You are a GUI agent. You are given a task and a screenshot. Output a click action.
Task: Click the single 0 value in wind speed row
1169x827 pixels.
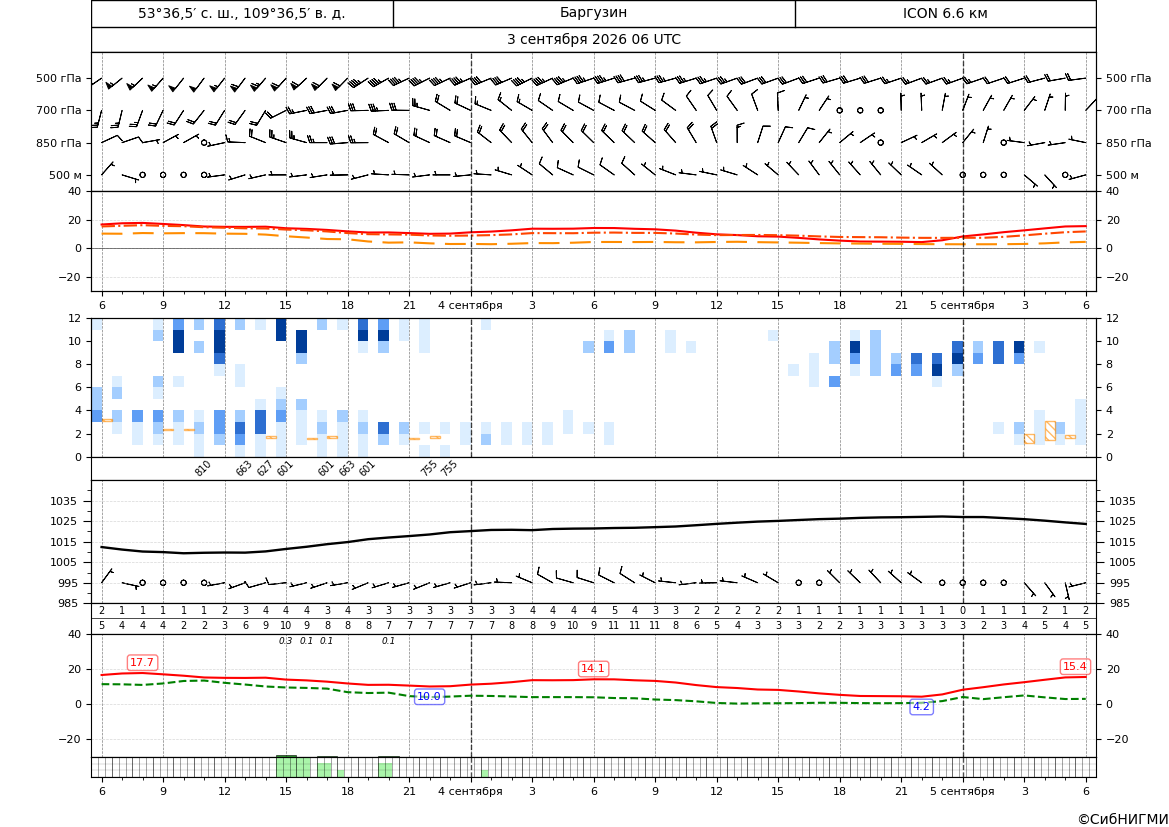(962, 610)
